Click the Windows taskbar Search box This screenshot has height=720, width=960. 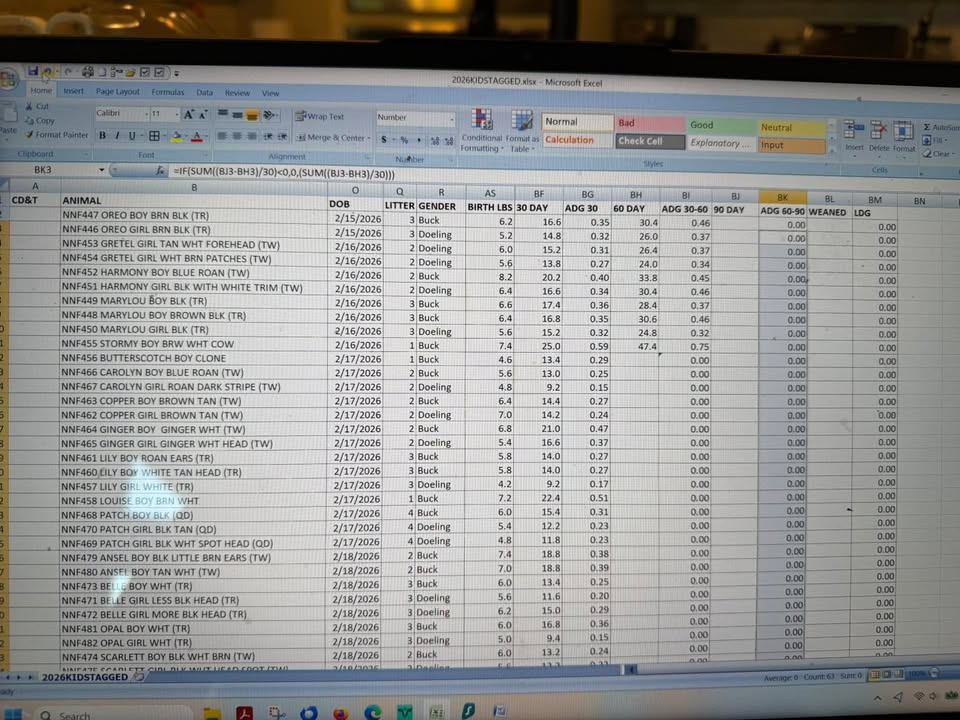pos(75,714)
